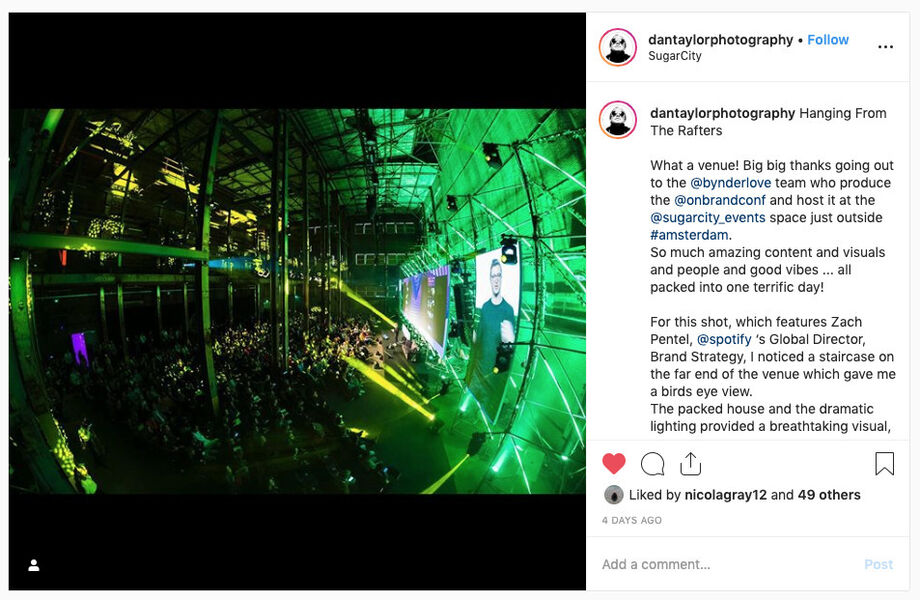Unlike the post via red heart icon

pos(614,463)
